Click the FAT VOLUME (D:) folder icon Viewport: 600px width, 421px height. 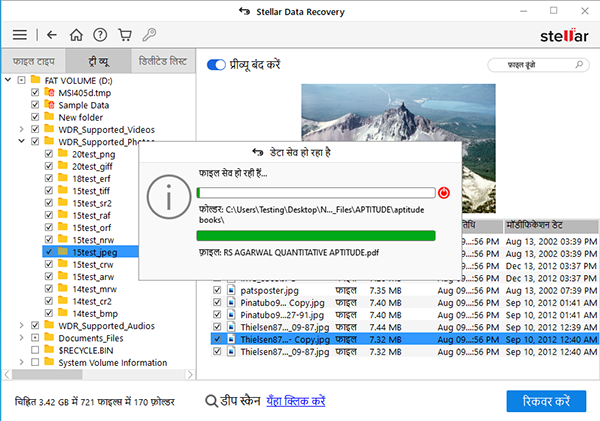tap(36, 80)
